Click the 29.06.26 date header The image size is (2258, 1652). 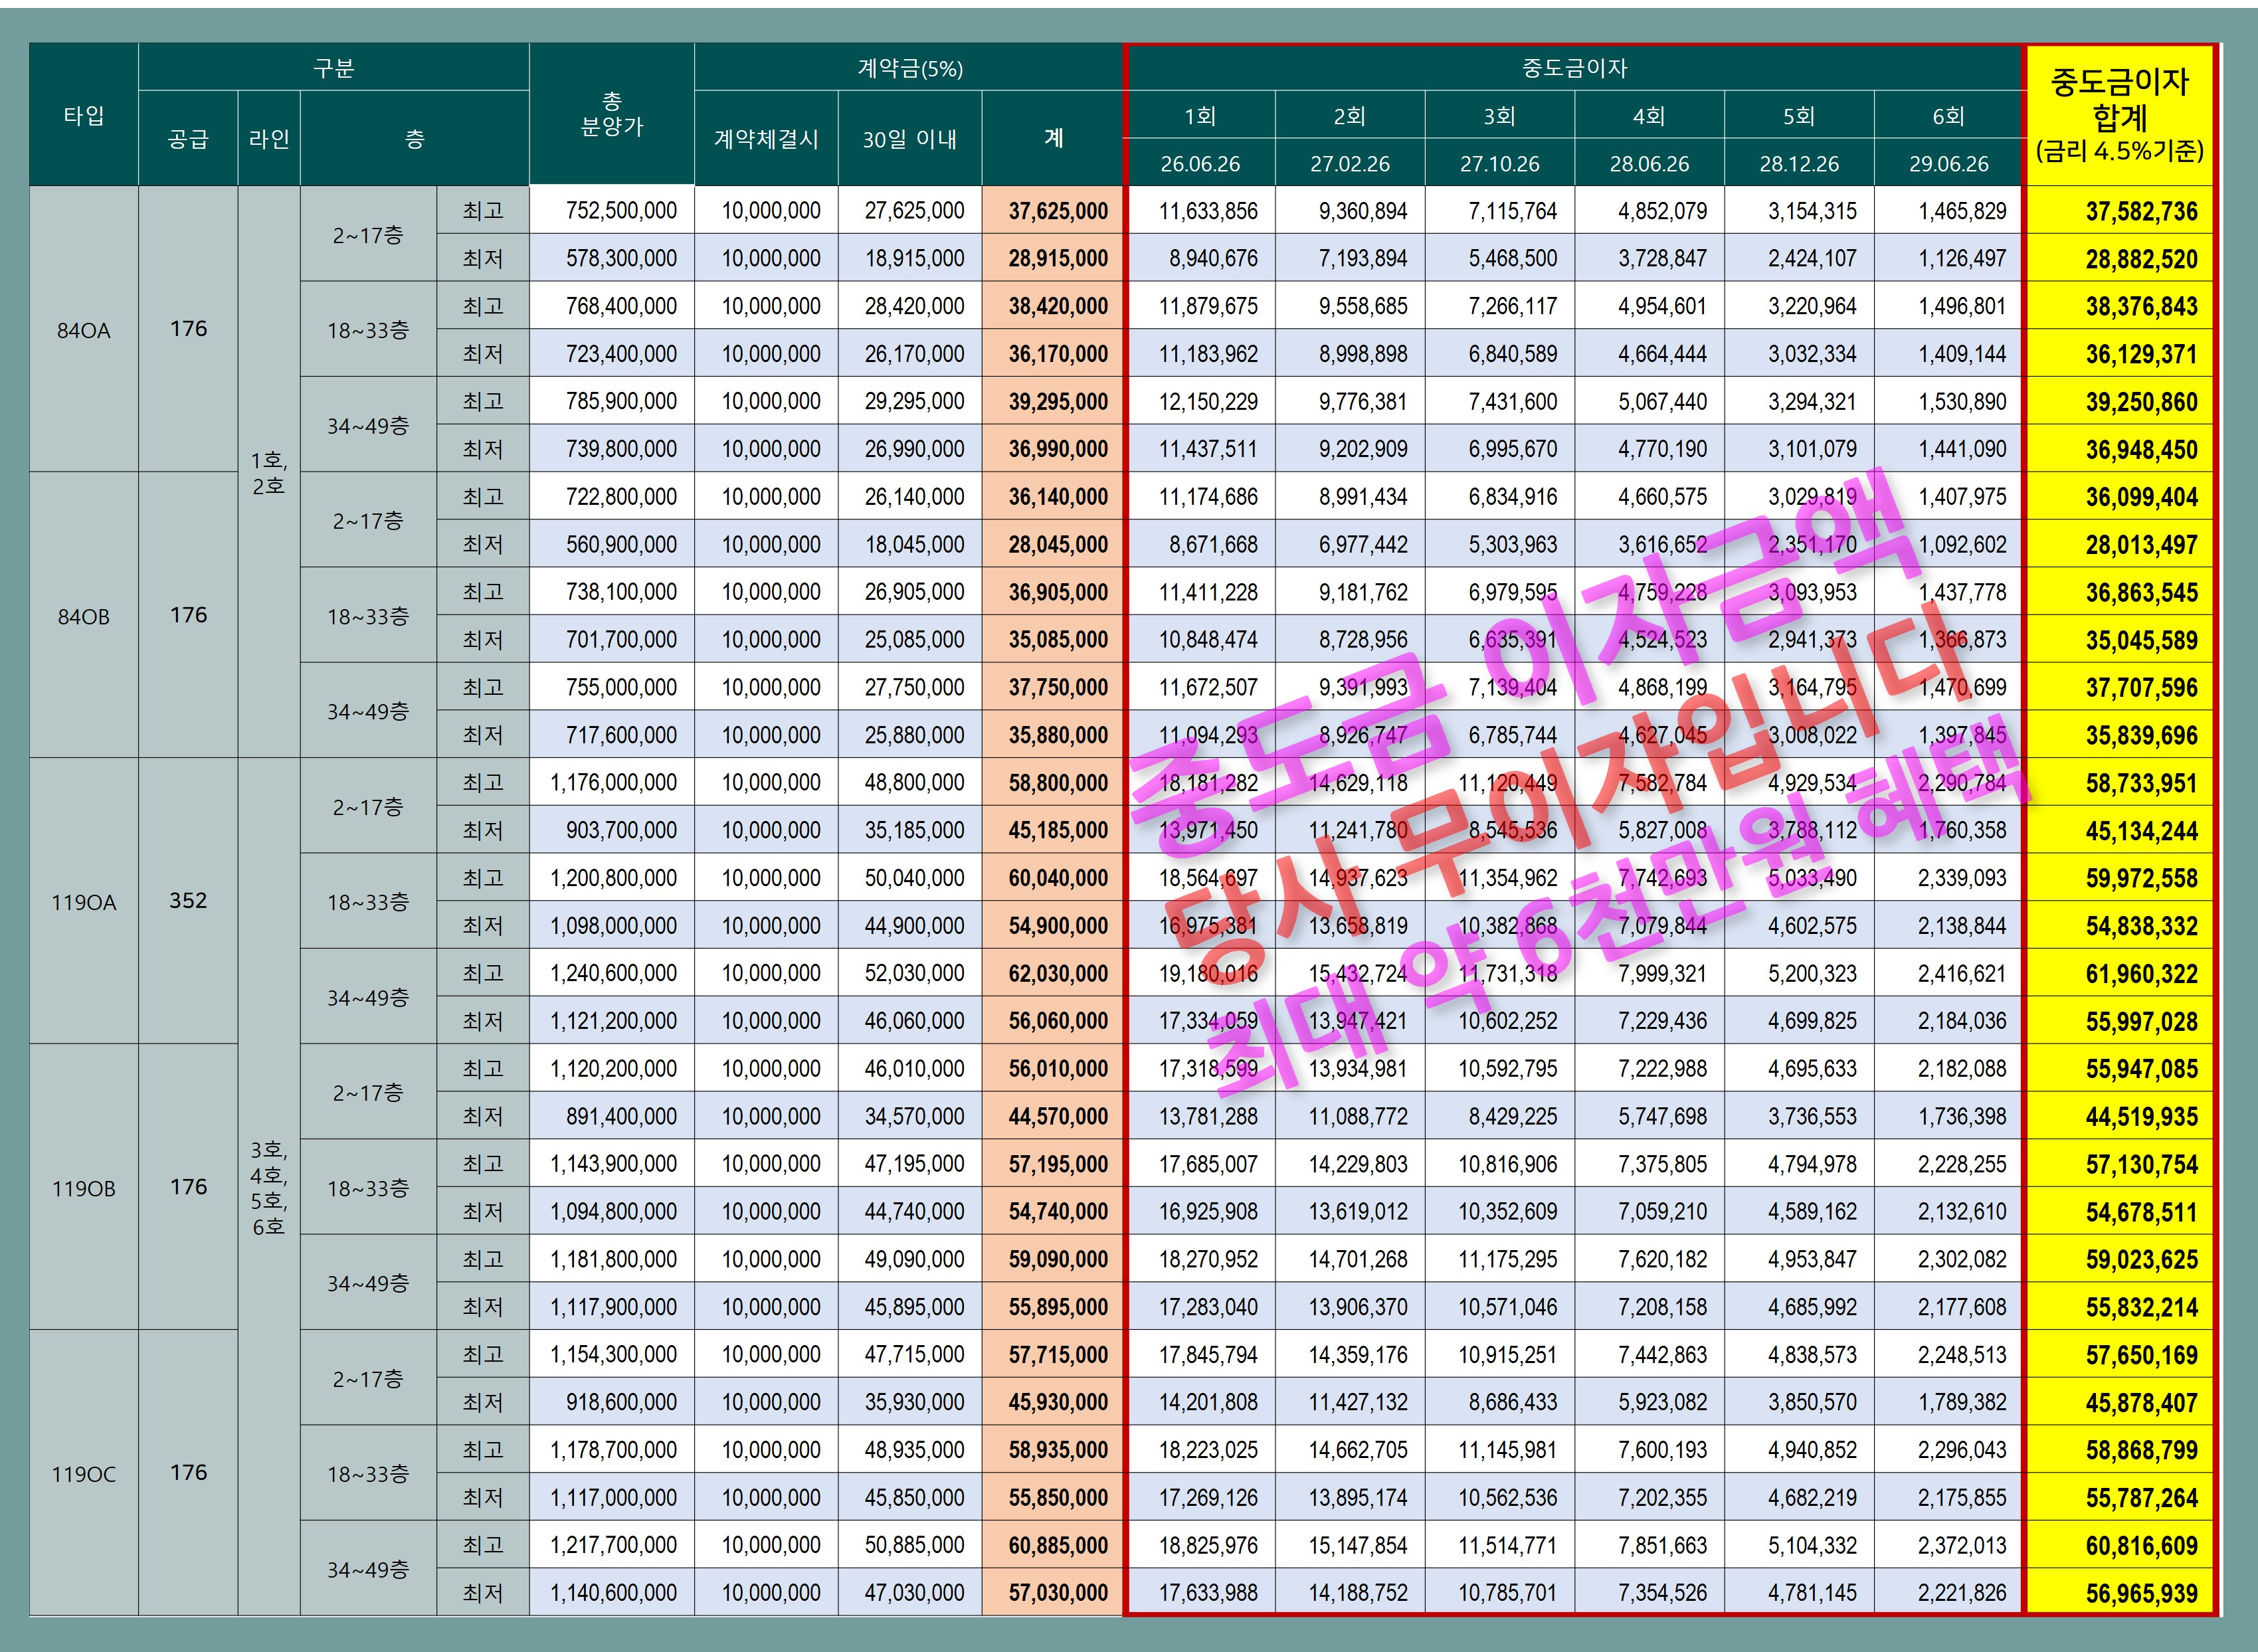tap(1948, 163)
